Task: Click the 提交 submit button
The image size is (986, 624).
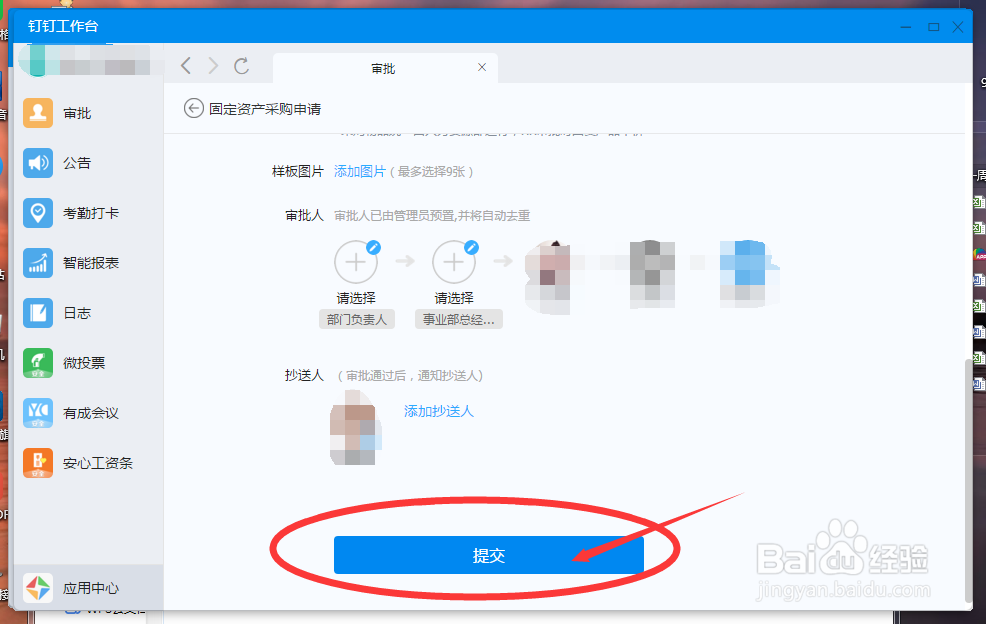Action: tap(488, 555)
